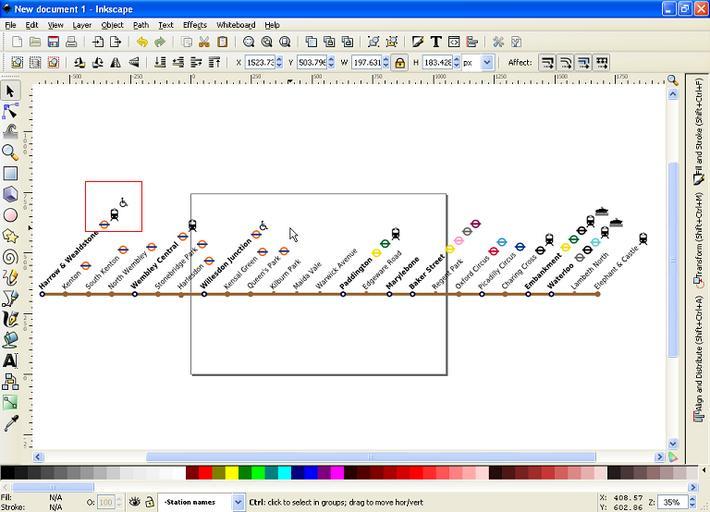Image resolution: width=710 pixels, height=512 pixels.
Task: Select the Bezier pen tool
Action: point(10,298)
